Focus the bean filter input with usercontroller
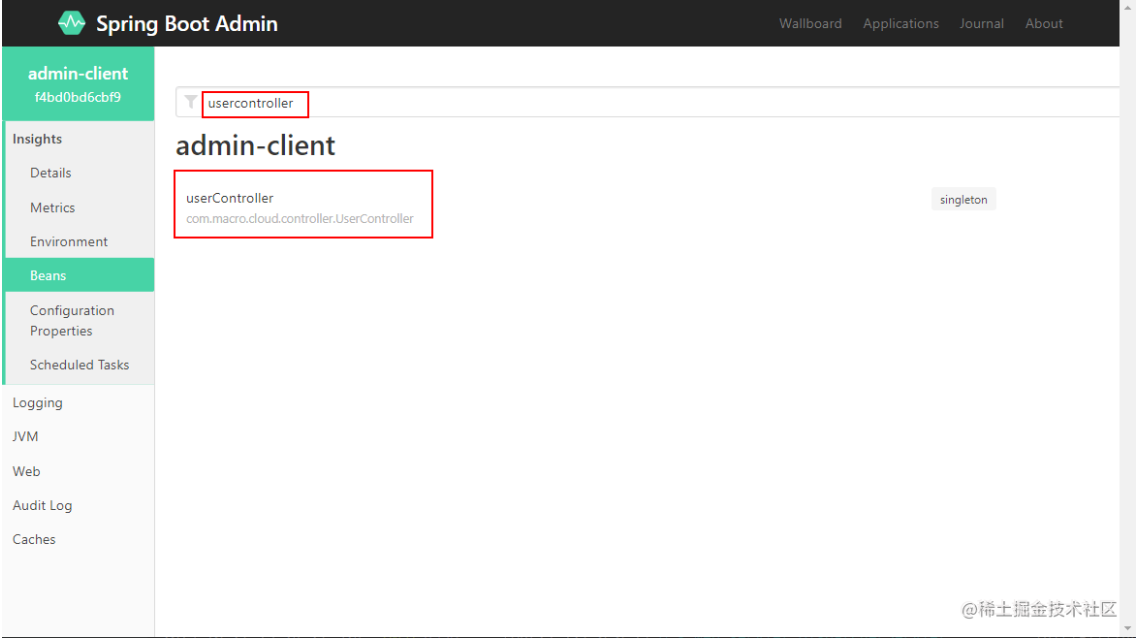This screenshot has height=640, width=1140. pyautogui.click(x=647, y=103)
